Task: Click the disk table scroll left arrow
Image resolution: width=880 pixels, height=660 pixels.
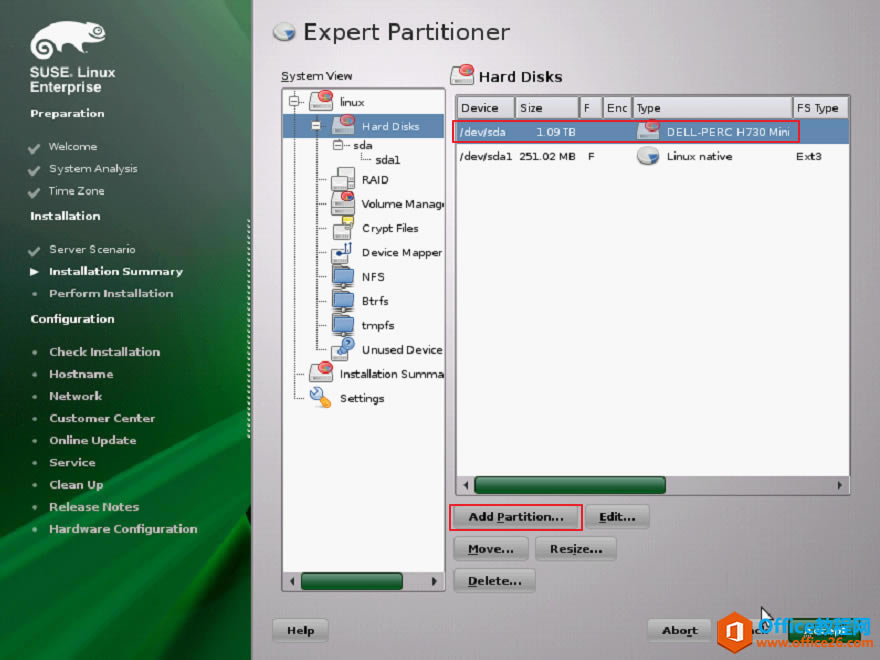Action: point(465,485)
